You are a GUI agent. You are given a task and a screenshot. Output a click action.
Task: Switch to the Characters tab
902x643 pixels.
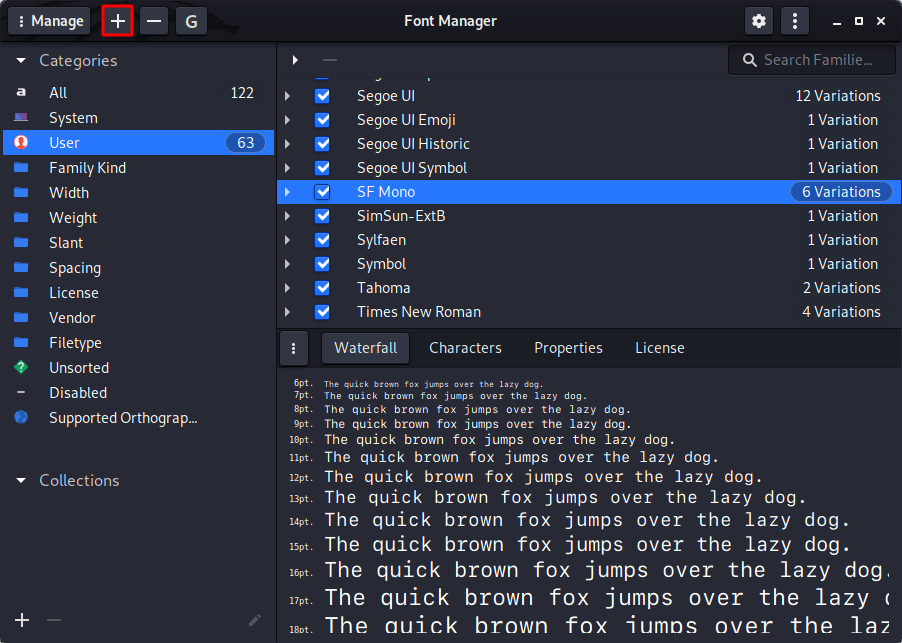pyautogui.click(x=465, y=348)
